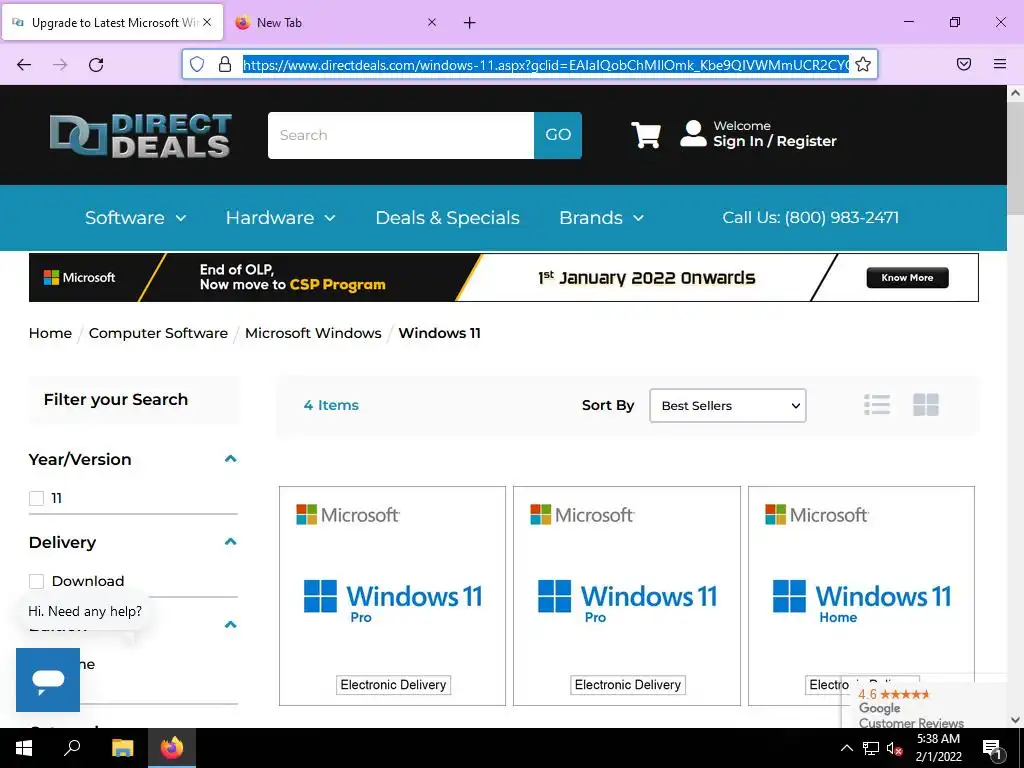This screenshot has height=768, width=1024.
Task: Collapse the Delivery filter section
Action: [230, 541]
